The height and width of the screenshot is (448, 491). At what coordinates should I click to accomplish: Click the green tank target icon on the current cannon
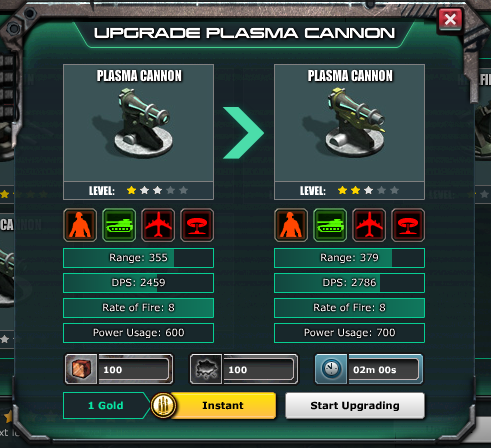point(119,225)
